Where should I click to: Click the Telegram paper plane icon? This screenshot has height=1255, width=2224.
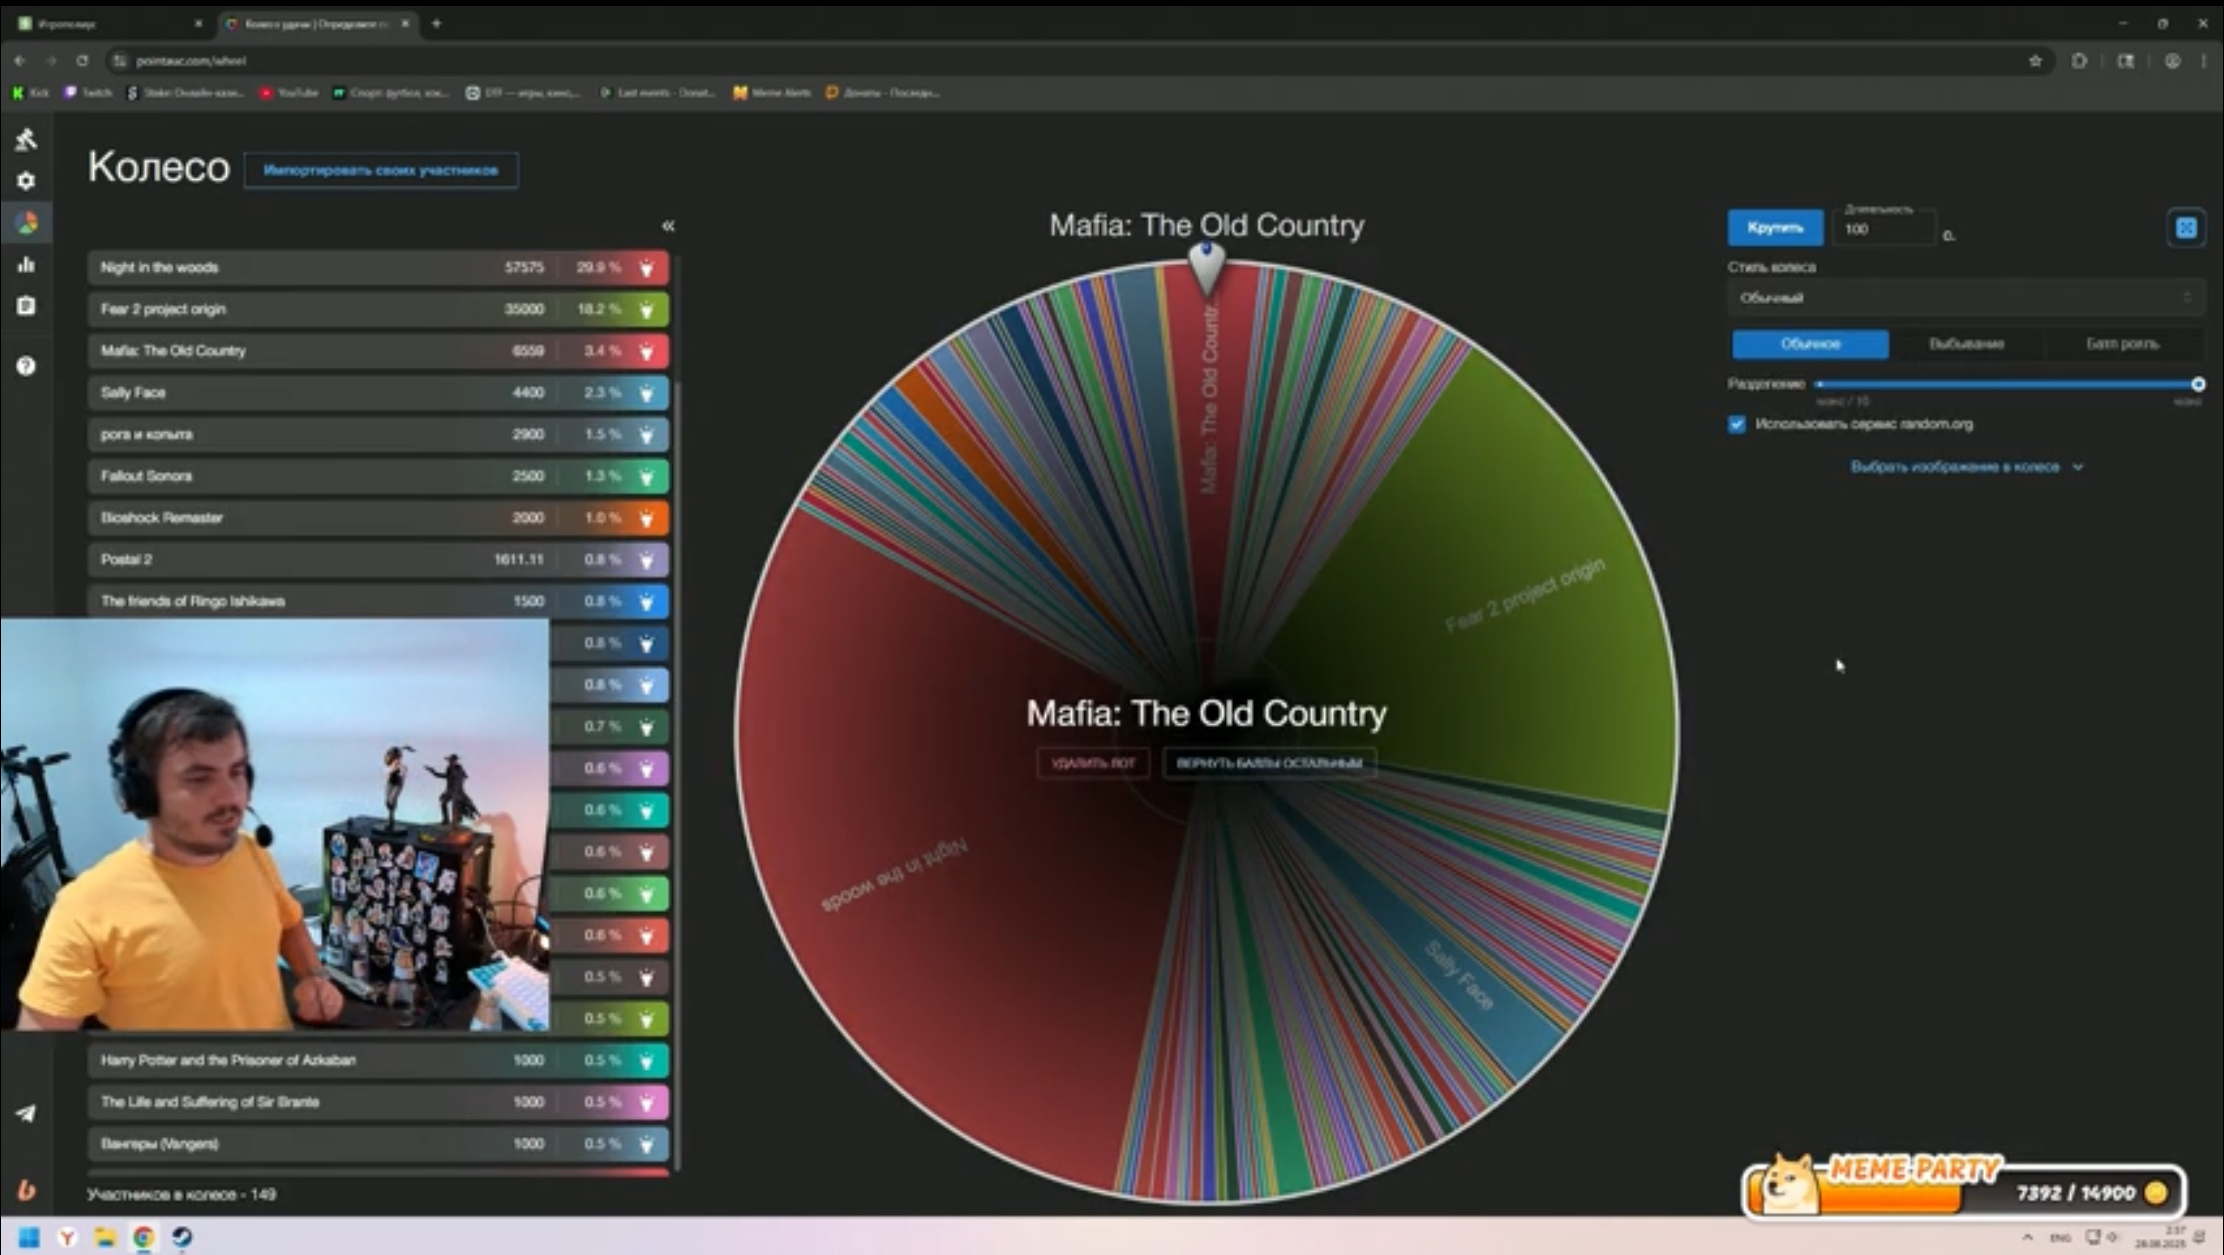click(x=26, y=1113)
